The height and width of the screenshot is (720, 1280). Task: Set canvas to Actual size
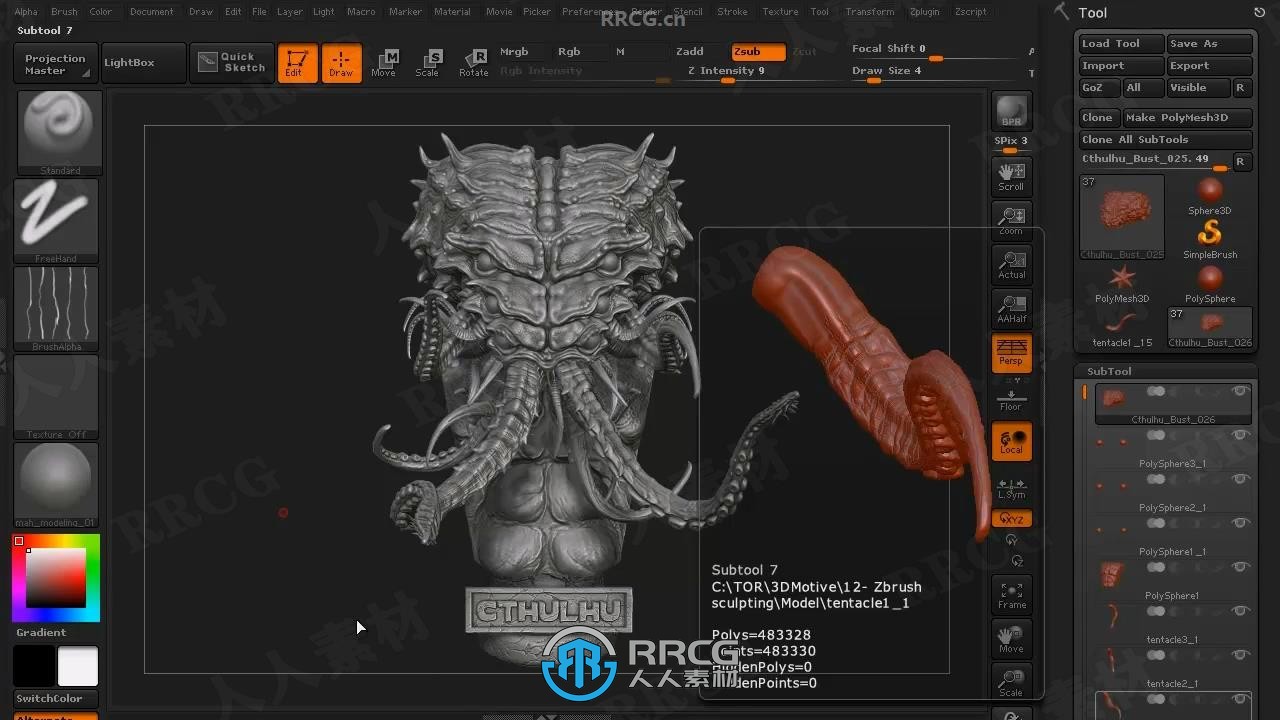tap(1012, 265)
